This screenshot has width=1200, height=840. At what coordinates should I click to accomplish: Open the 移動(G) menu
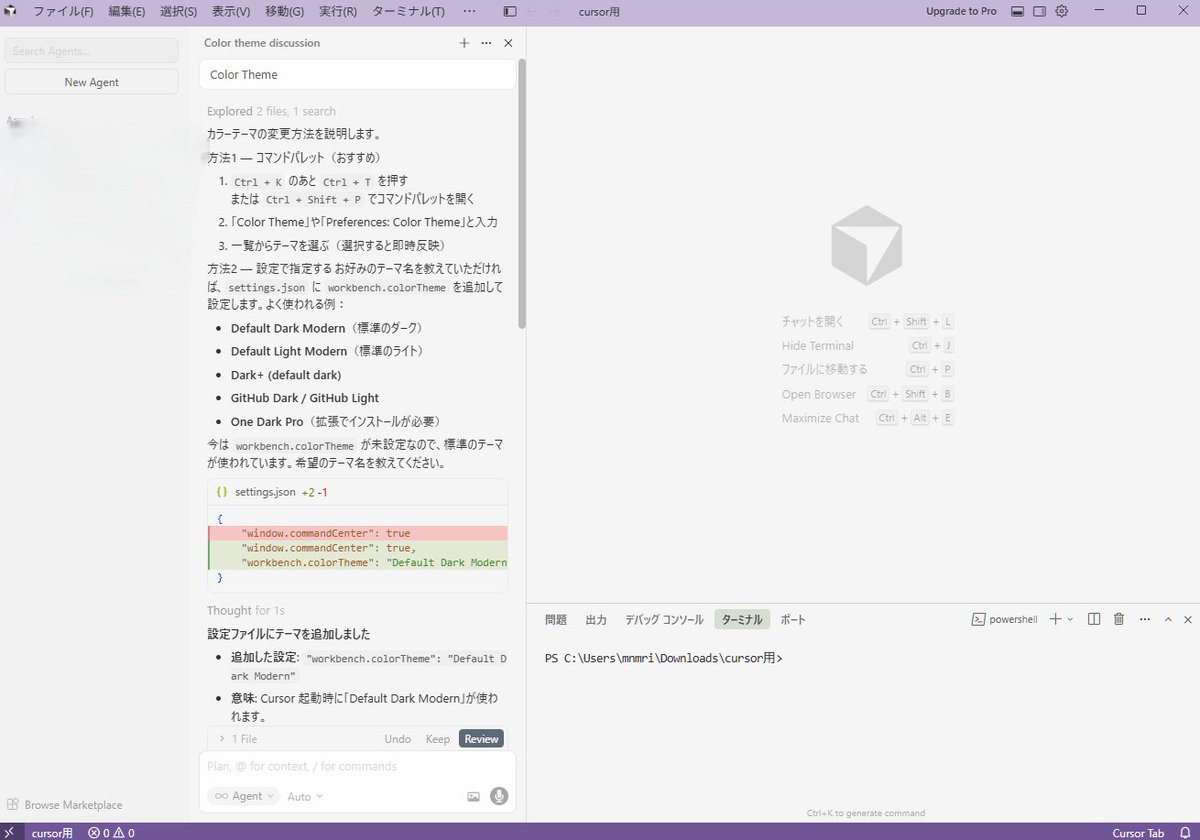[285, 11]
